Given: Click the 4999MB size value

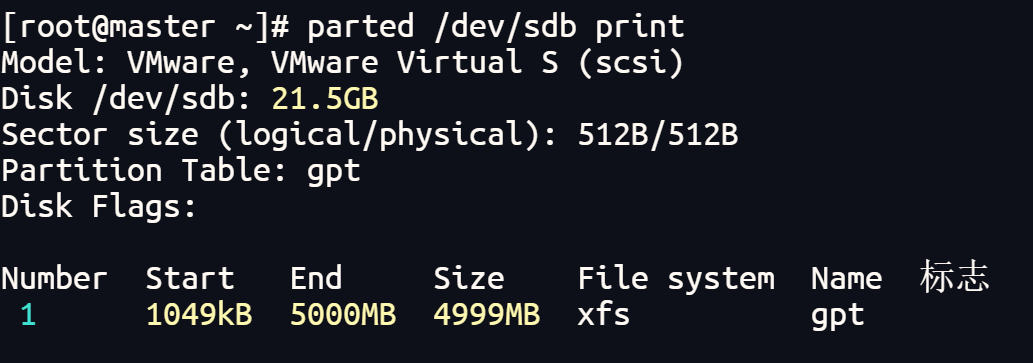Looking at the screenshot, I should coord(487,315).
